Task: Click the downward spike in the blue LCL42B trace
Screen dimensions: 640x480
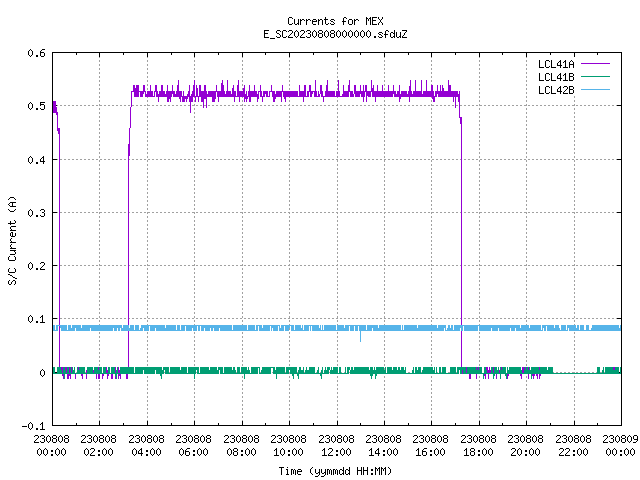Action: click(360, 336)
